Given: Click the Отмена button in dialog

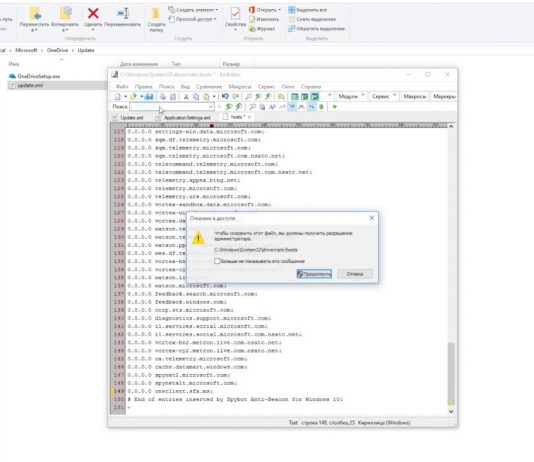Looking at the screenshot, I should [355, 274].
